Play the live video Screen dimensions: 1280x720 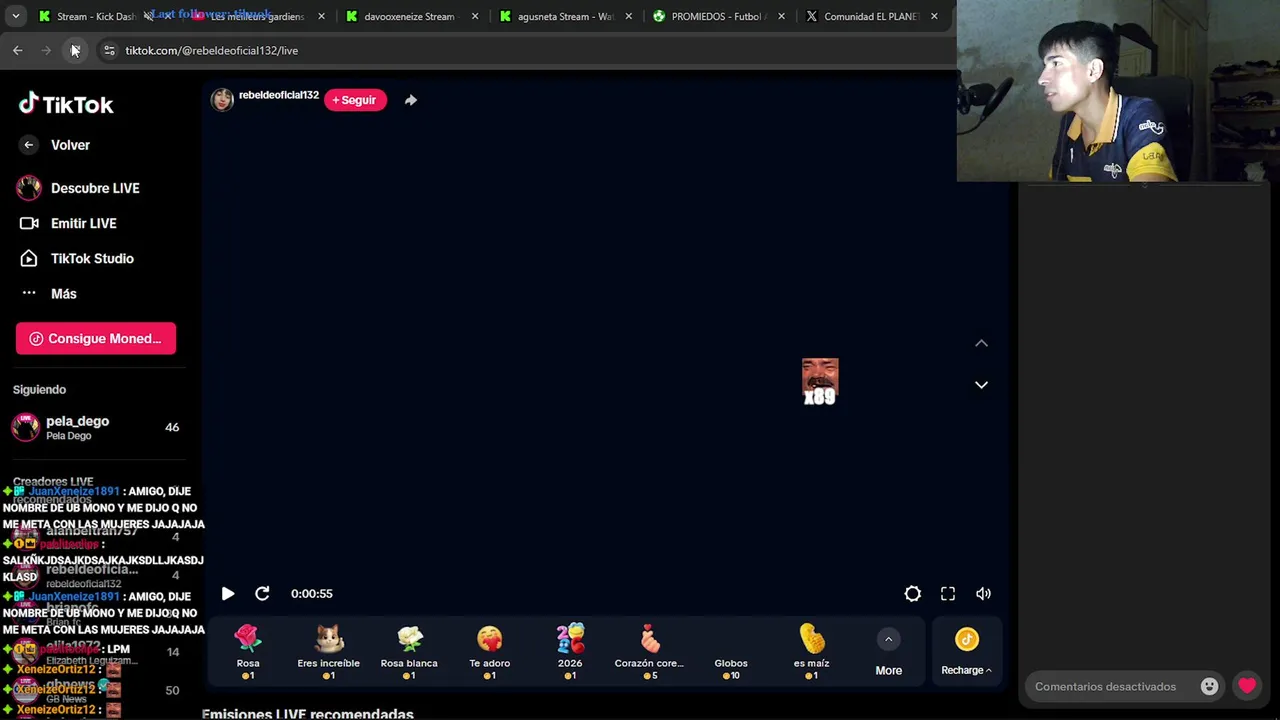coord(228,594)
